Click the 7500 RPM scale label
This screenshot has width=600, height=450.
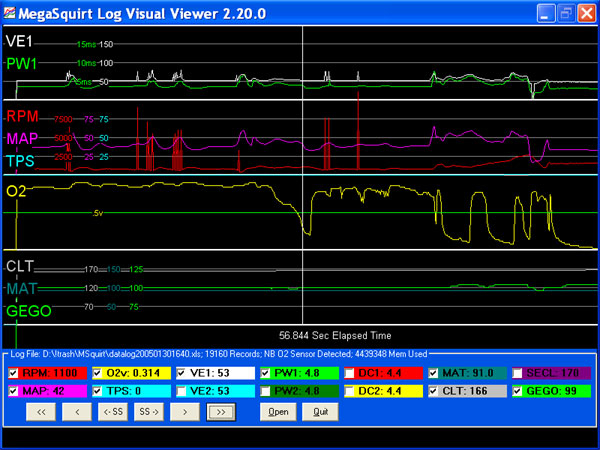click(x=63, y=119)
